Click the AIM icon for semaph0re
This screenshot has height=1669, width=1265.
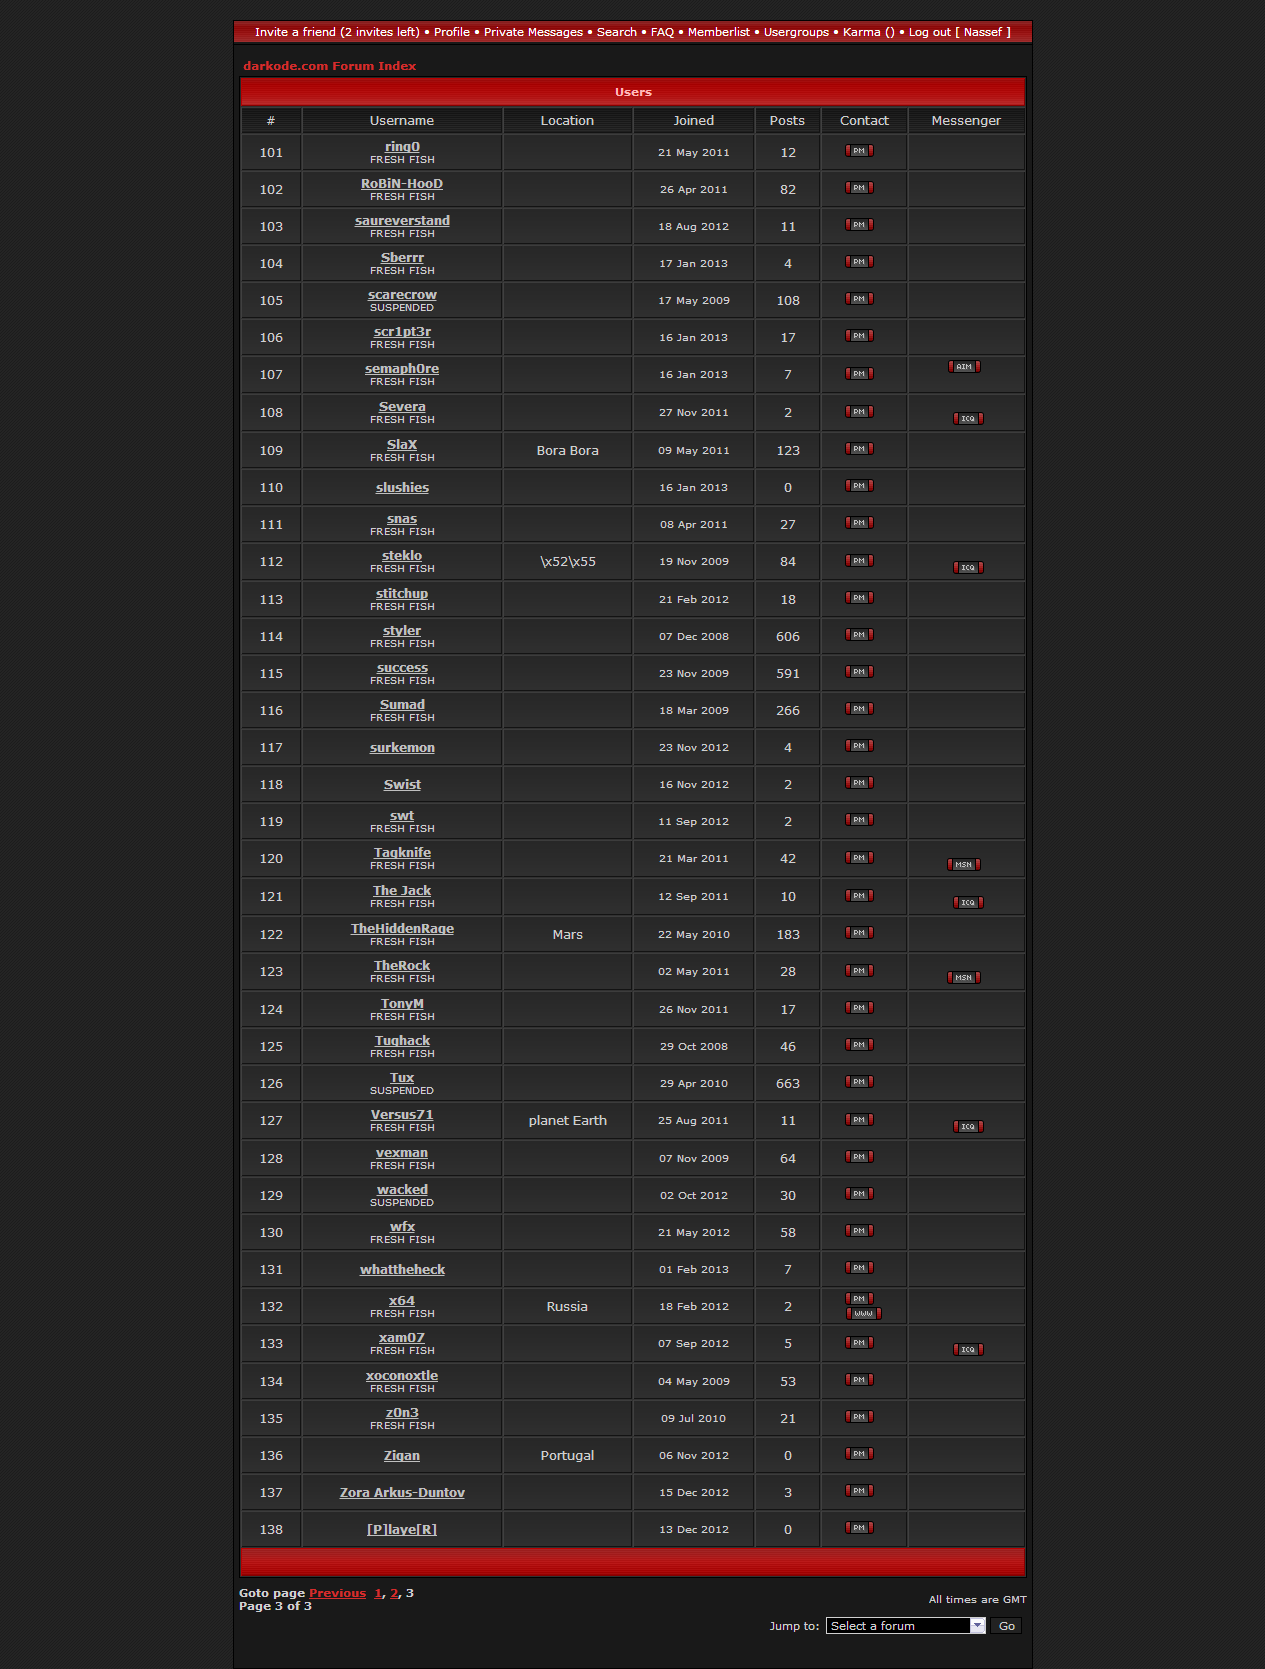tap(964, 367)
